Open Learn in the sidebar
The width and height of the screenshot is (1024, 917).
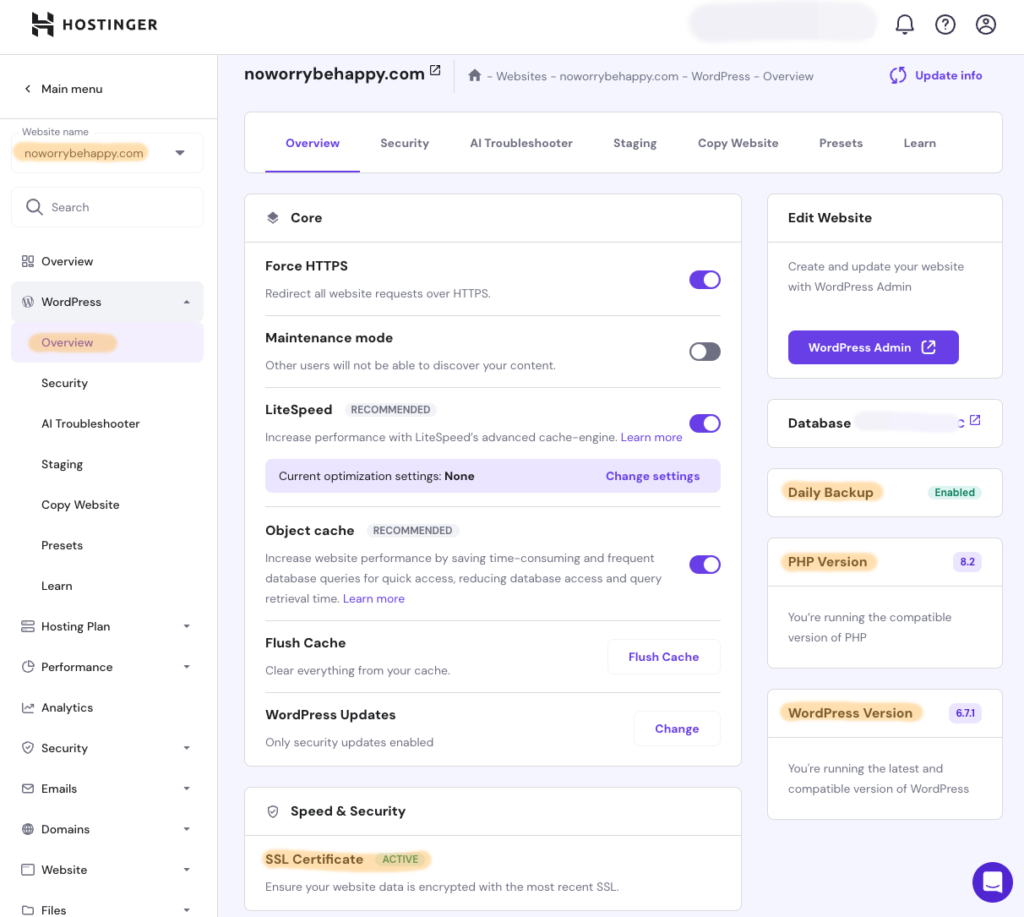(57, 586)
